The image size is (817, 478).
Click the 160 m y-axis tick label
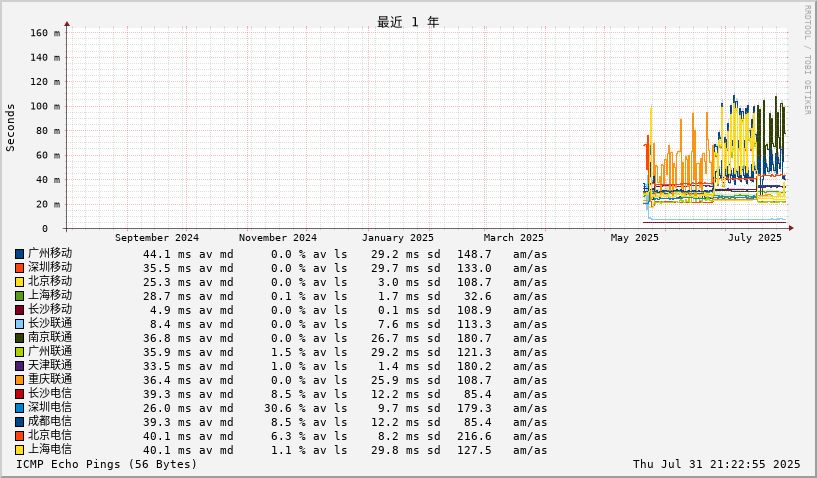coord(45,33)
